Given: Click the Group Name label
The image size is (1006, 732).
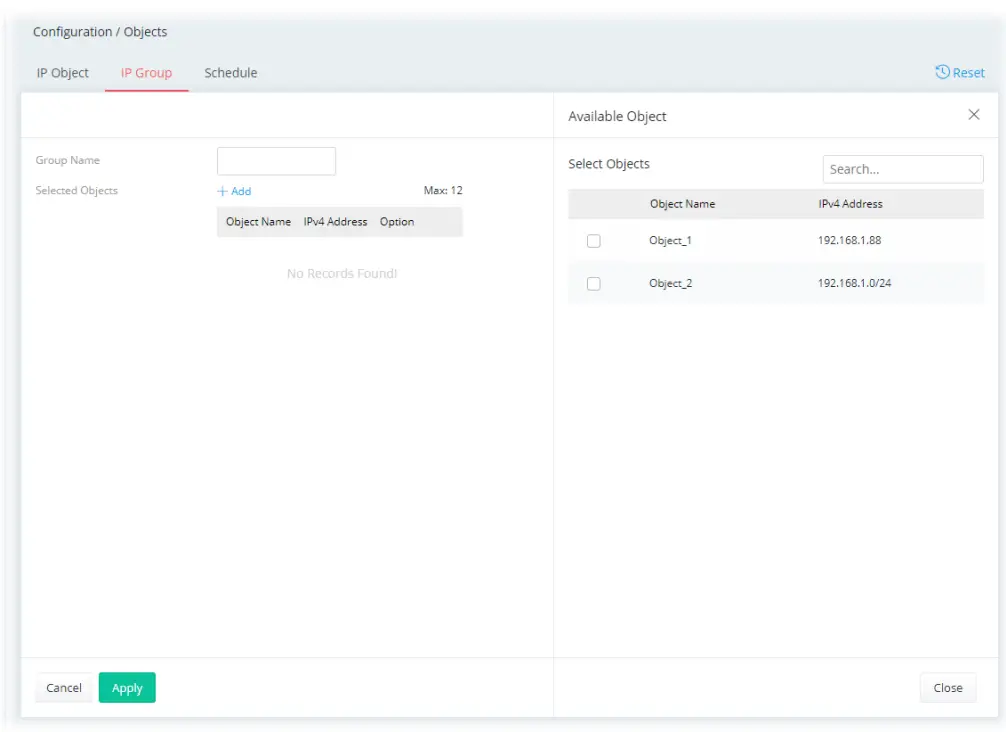Looking at the screenshot, I should (67, 160).
